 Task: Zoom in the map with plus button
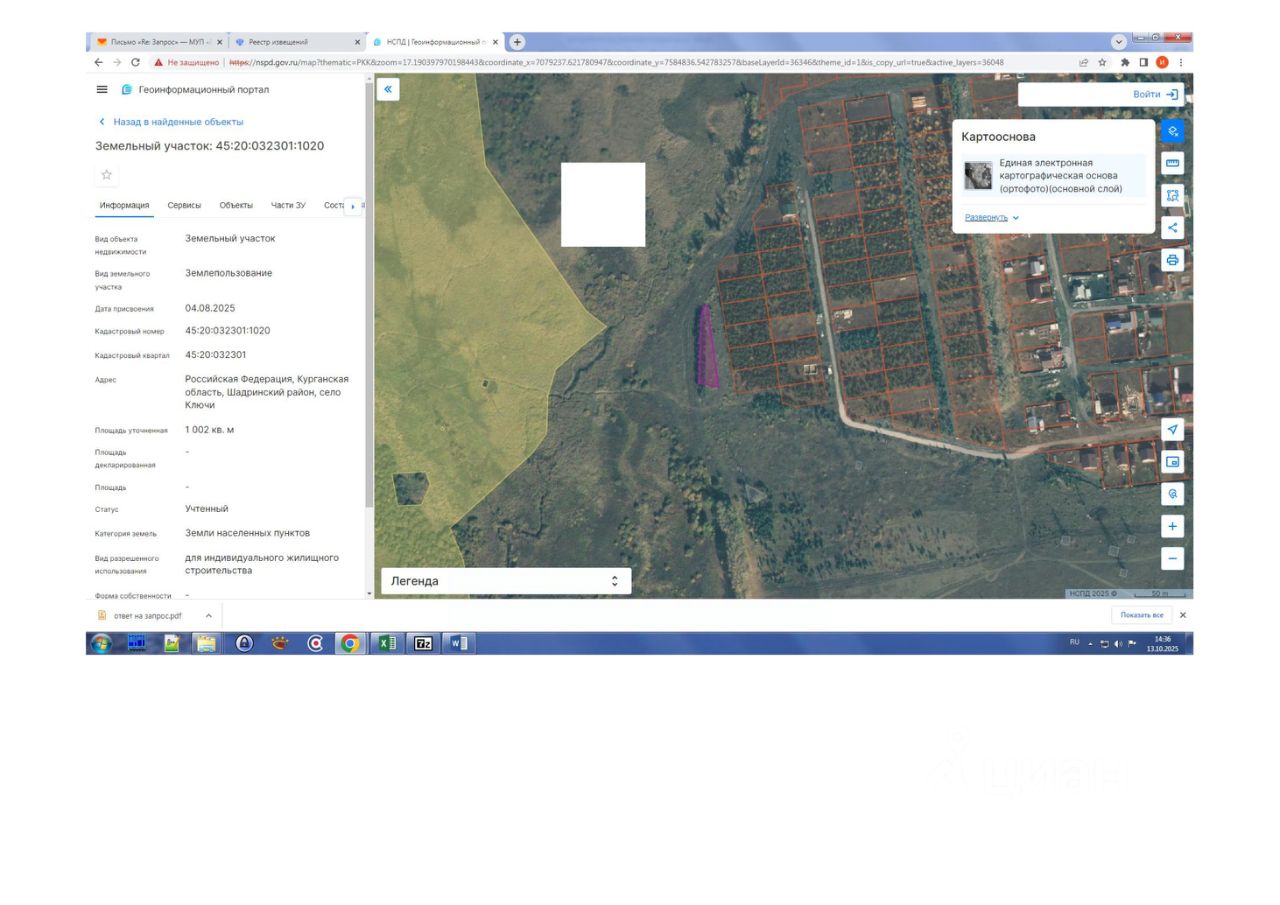[x=1173, y=526]
